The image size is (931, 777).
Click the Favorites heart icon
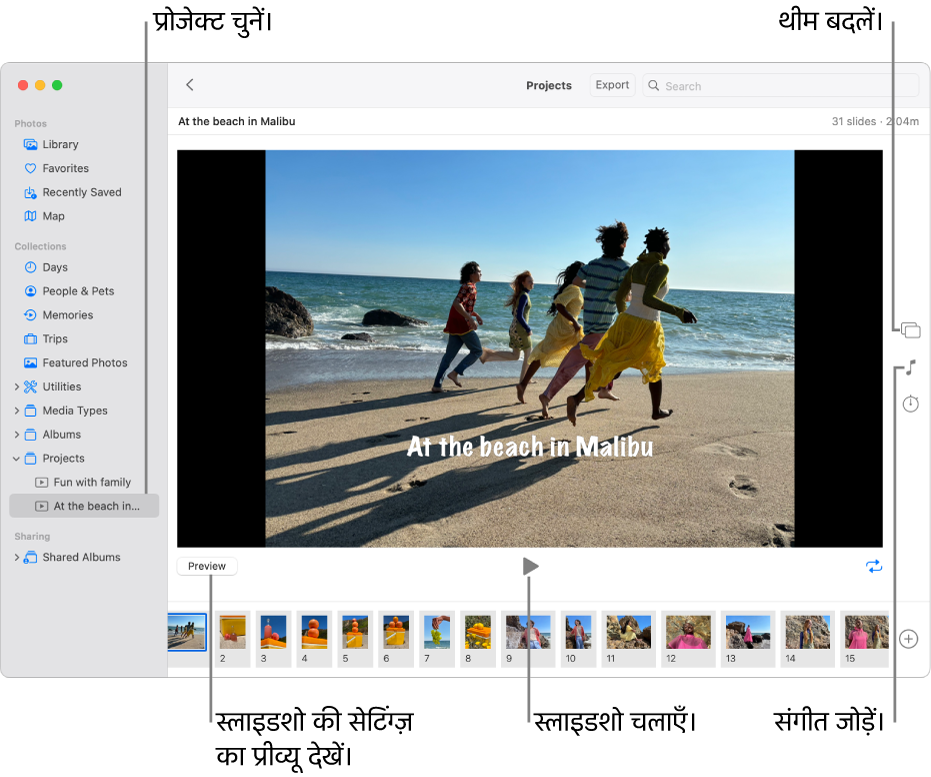pyautogui.click(x=30, y=169)
